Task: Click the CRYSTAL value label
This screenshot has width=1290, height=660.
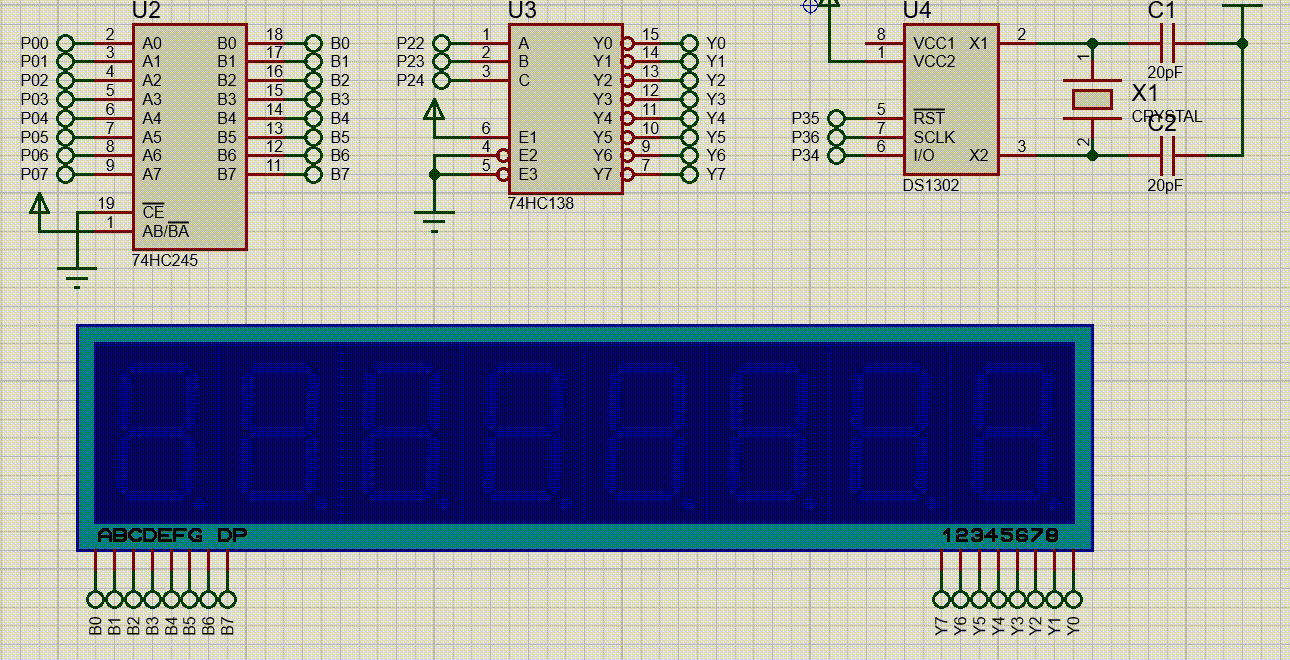Action: [x=1167, y=117]
